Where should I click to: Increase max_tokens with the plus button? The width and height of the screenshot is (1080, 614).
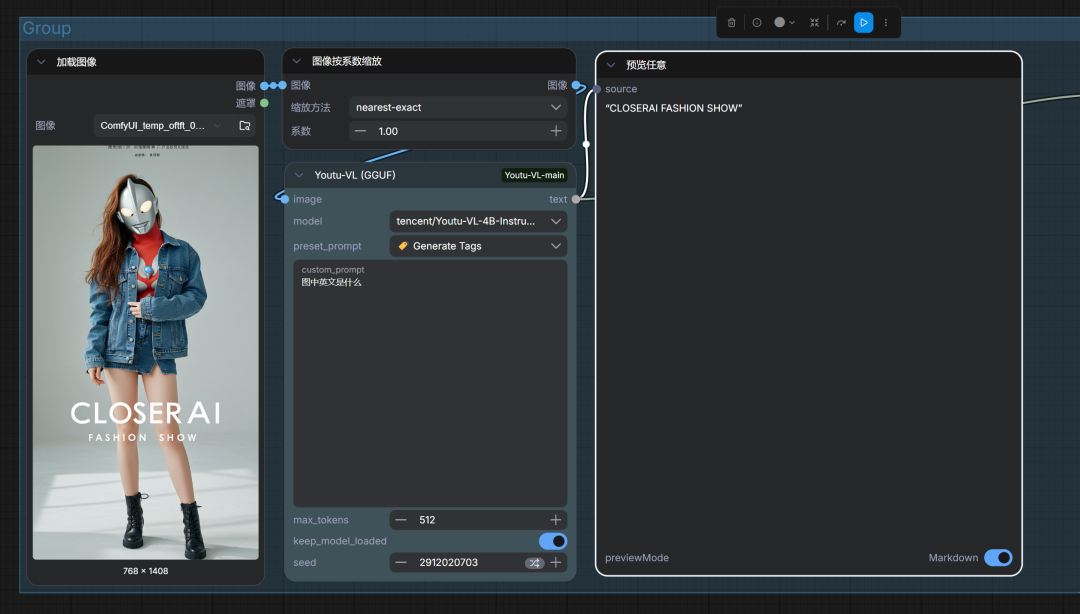coord(556,520)
